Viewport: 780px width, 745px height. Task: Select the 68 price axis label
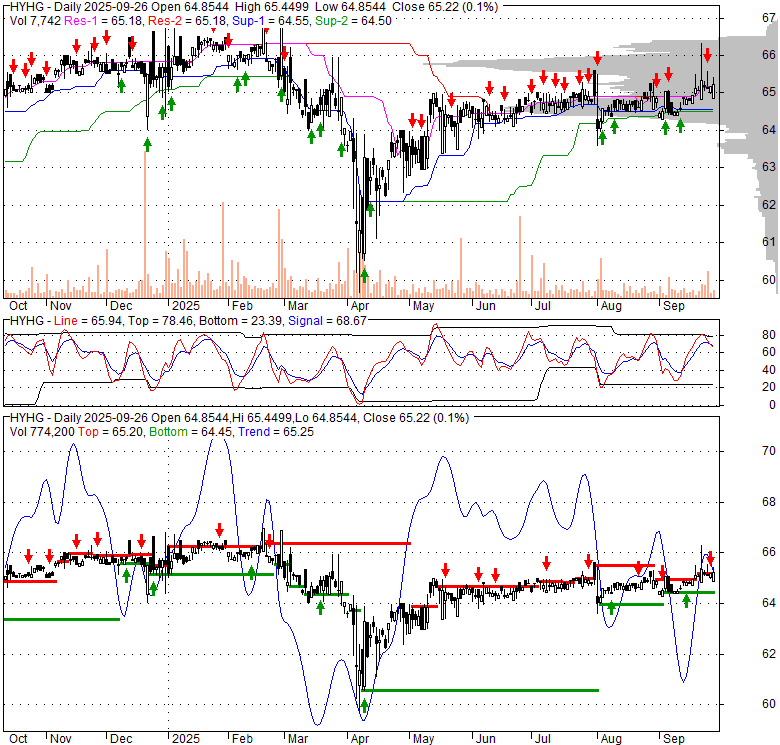click(x=769, y=501)
